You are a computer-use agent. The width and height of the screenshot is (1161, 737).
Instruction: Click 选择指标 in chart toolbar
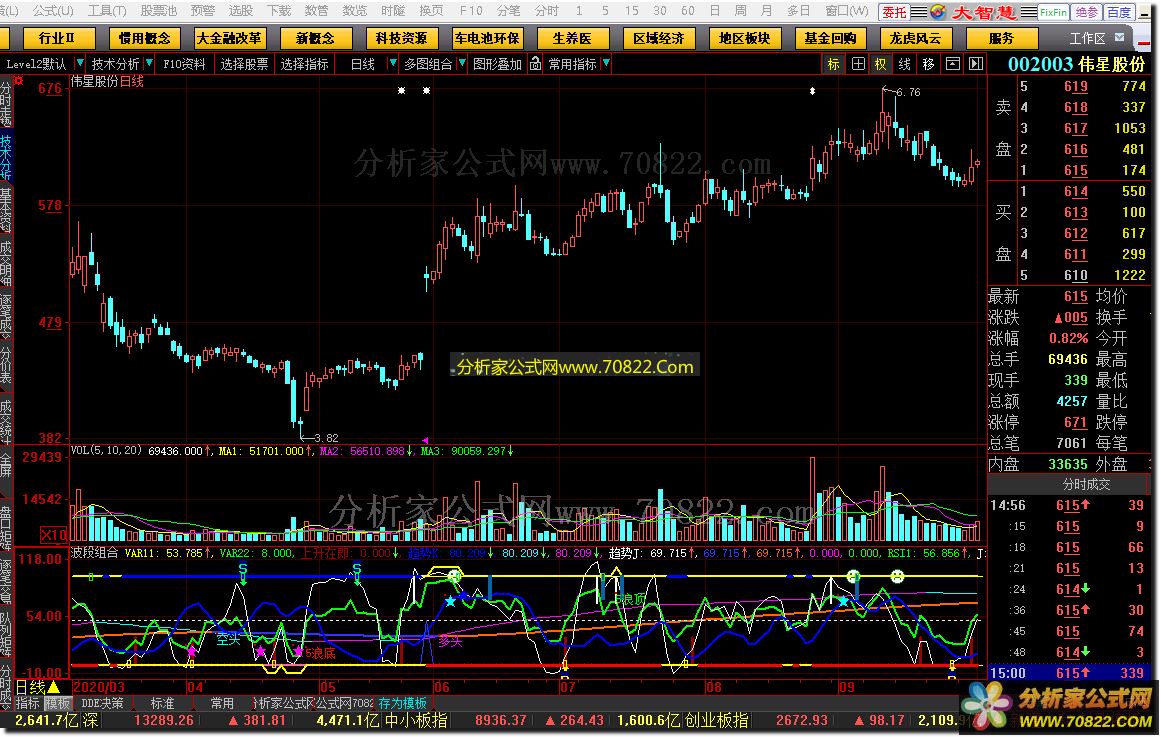(304, 64)
